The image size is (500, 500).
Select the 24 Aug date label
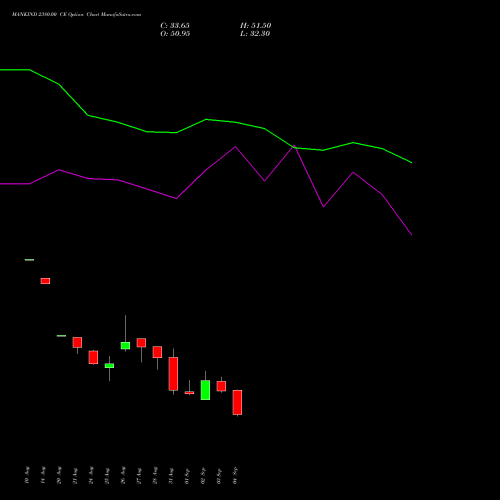click(91, 476)
